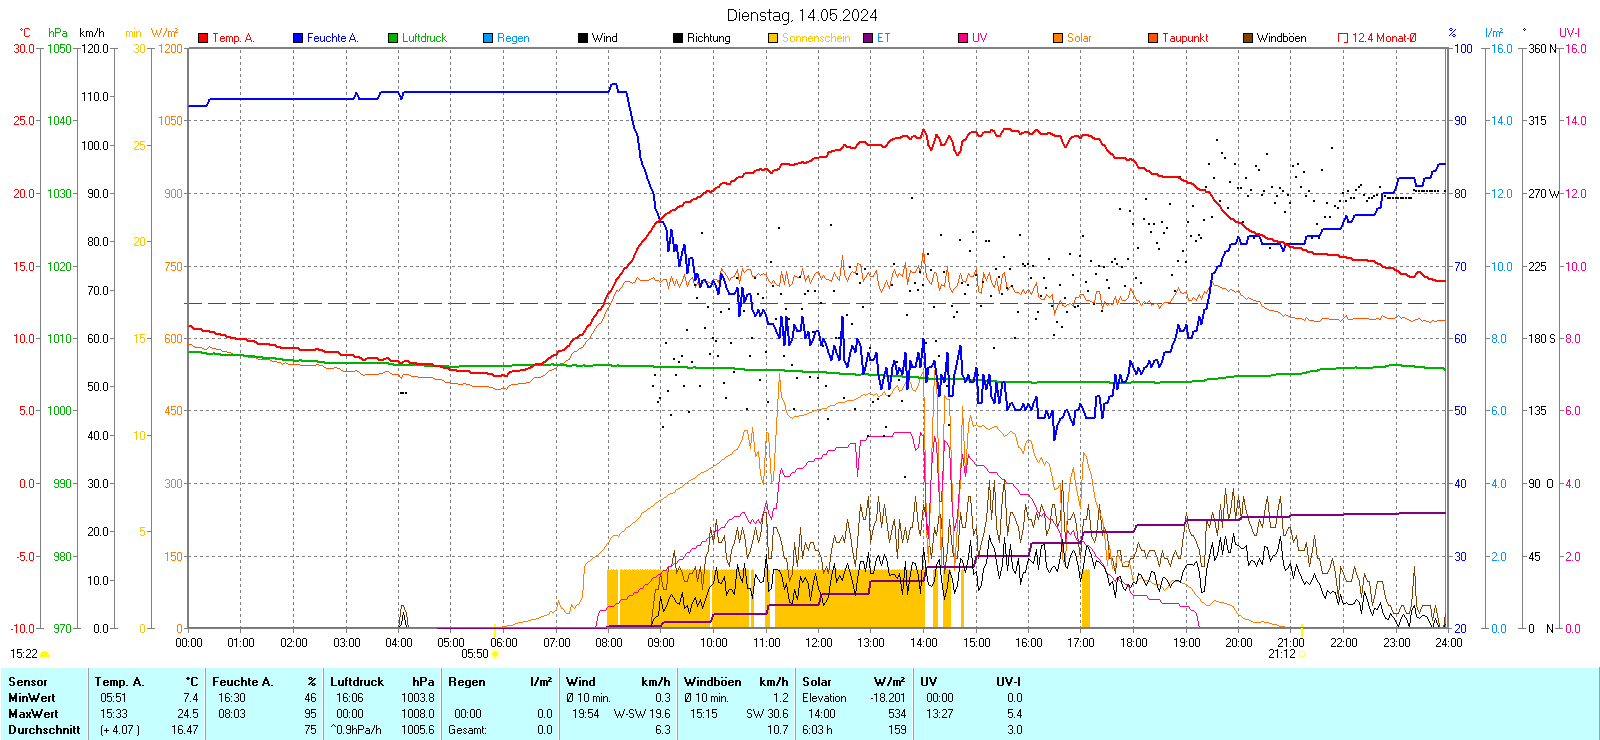Select the Luftdruck column header in table
This screenshot has height=740, width=1600.
click(357, 682)
